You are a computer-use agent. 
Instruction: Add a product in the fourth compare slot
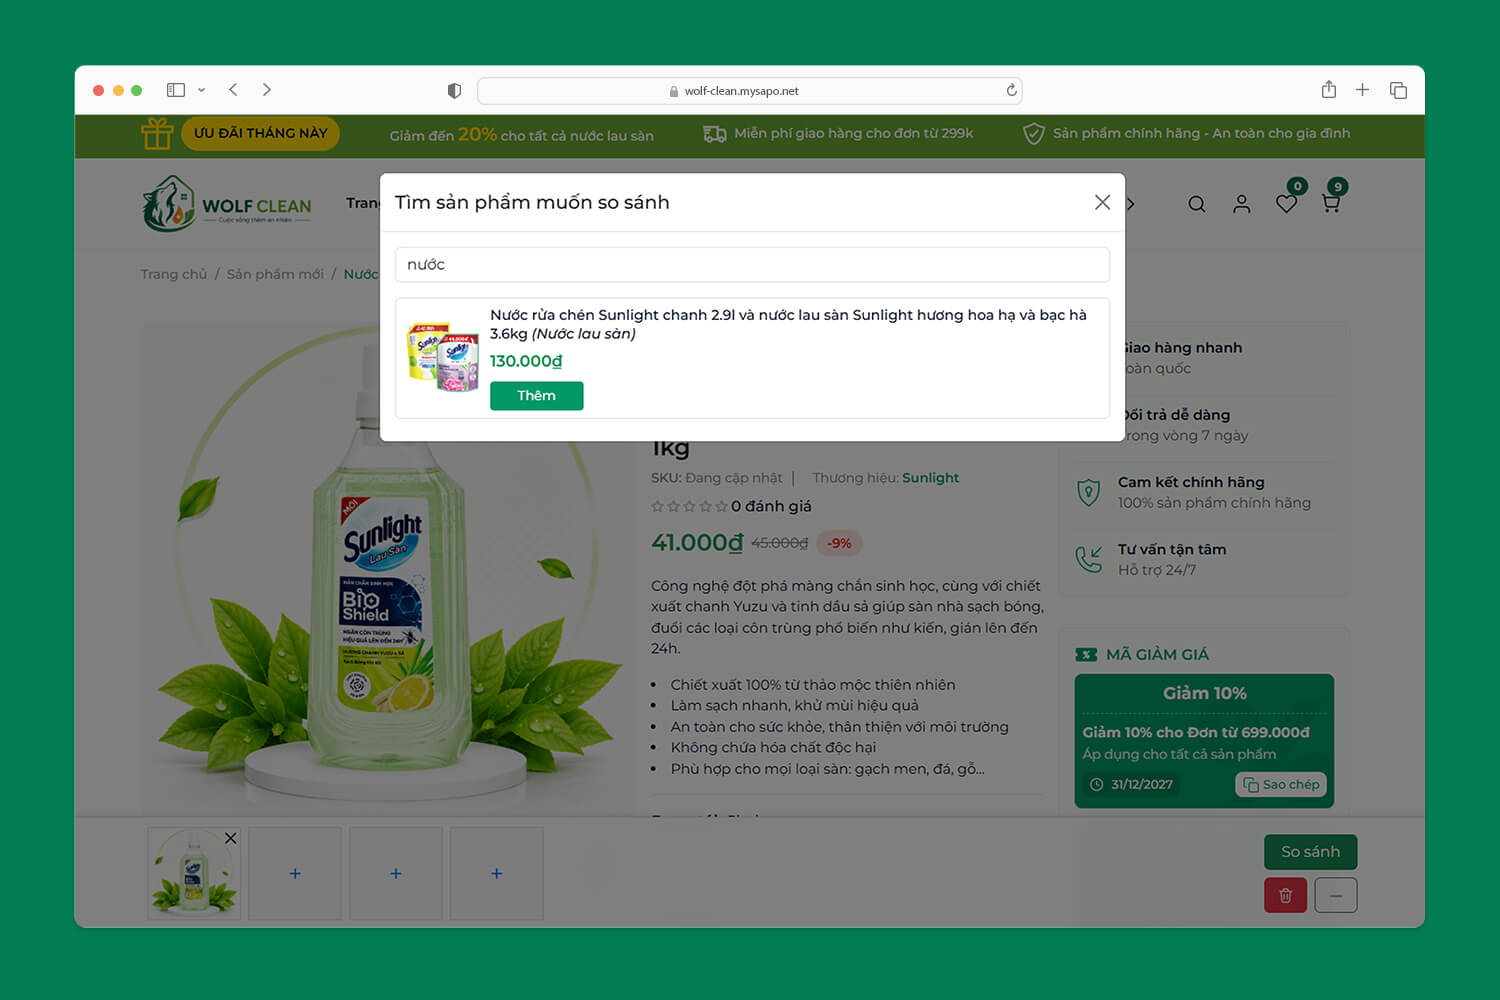[497, 874]
